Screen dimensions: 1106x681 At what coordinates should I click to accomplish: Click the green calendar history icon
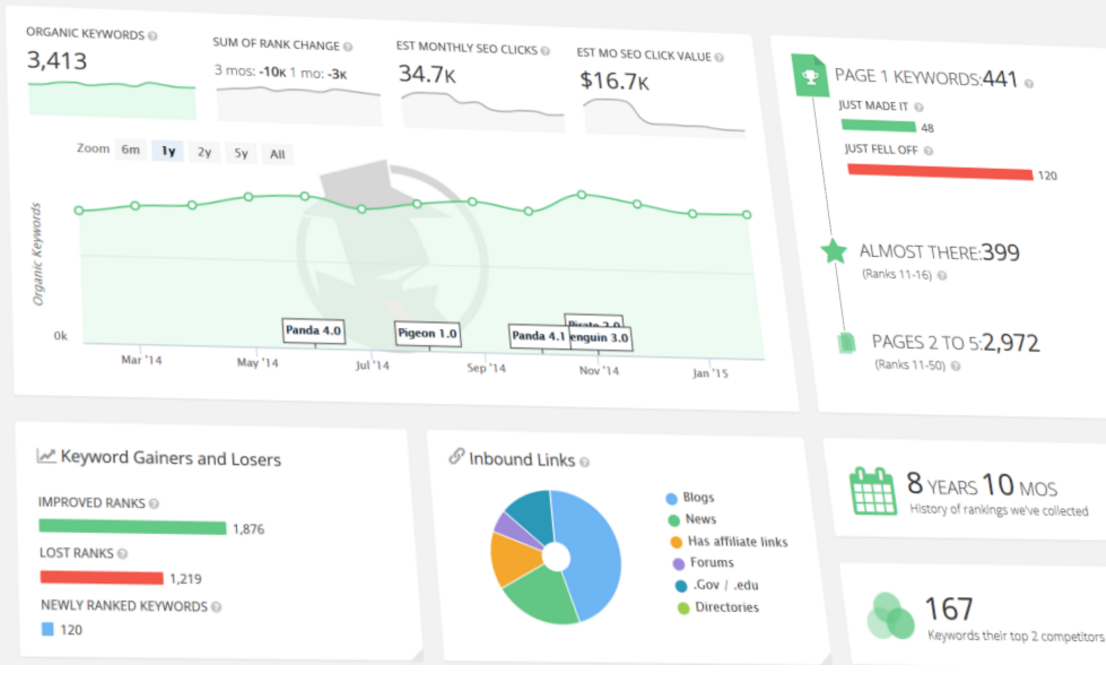tap(873, 490)
